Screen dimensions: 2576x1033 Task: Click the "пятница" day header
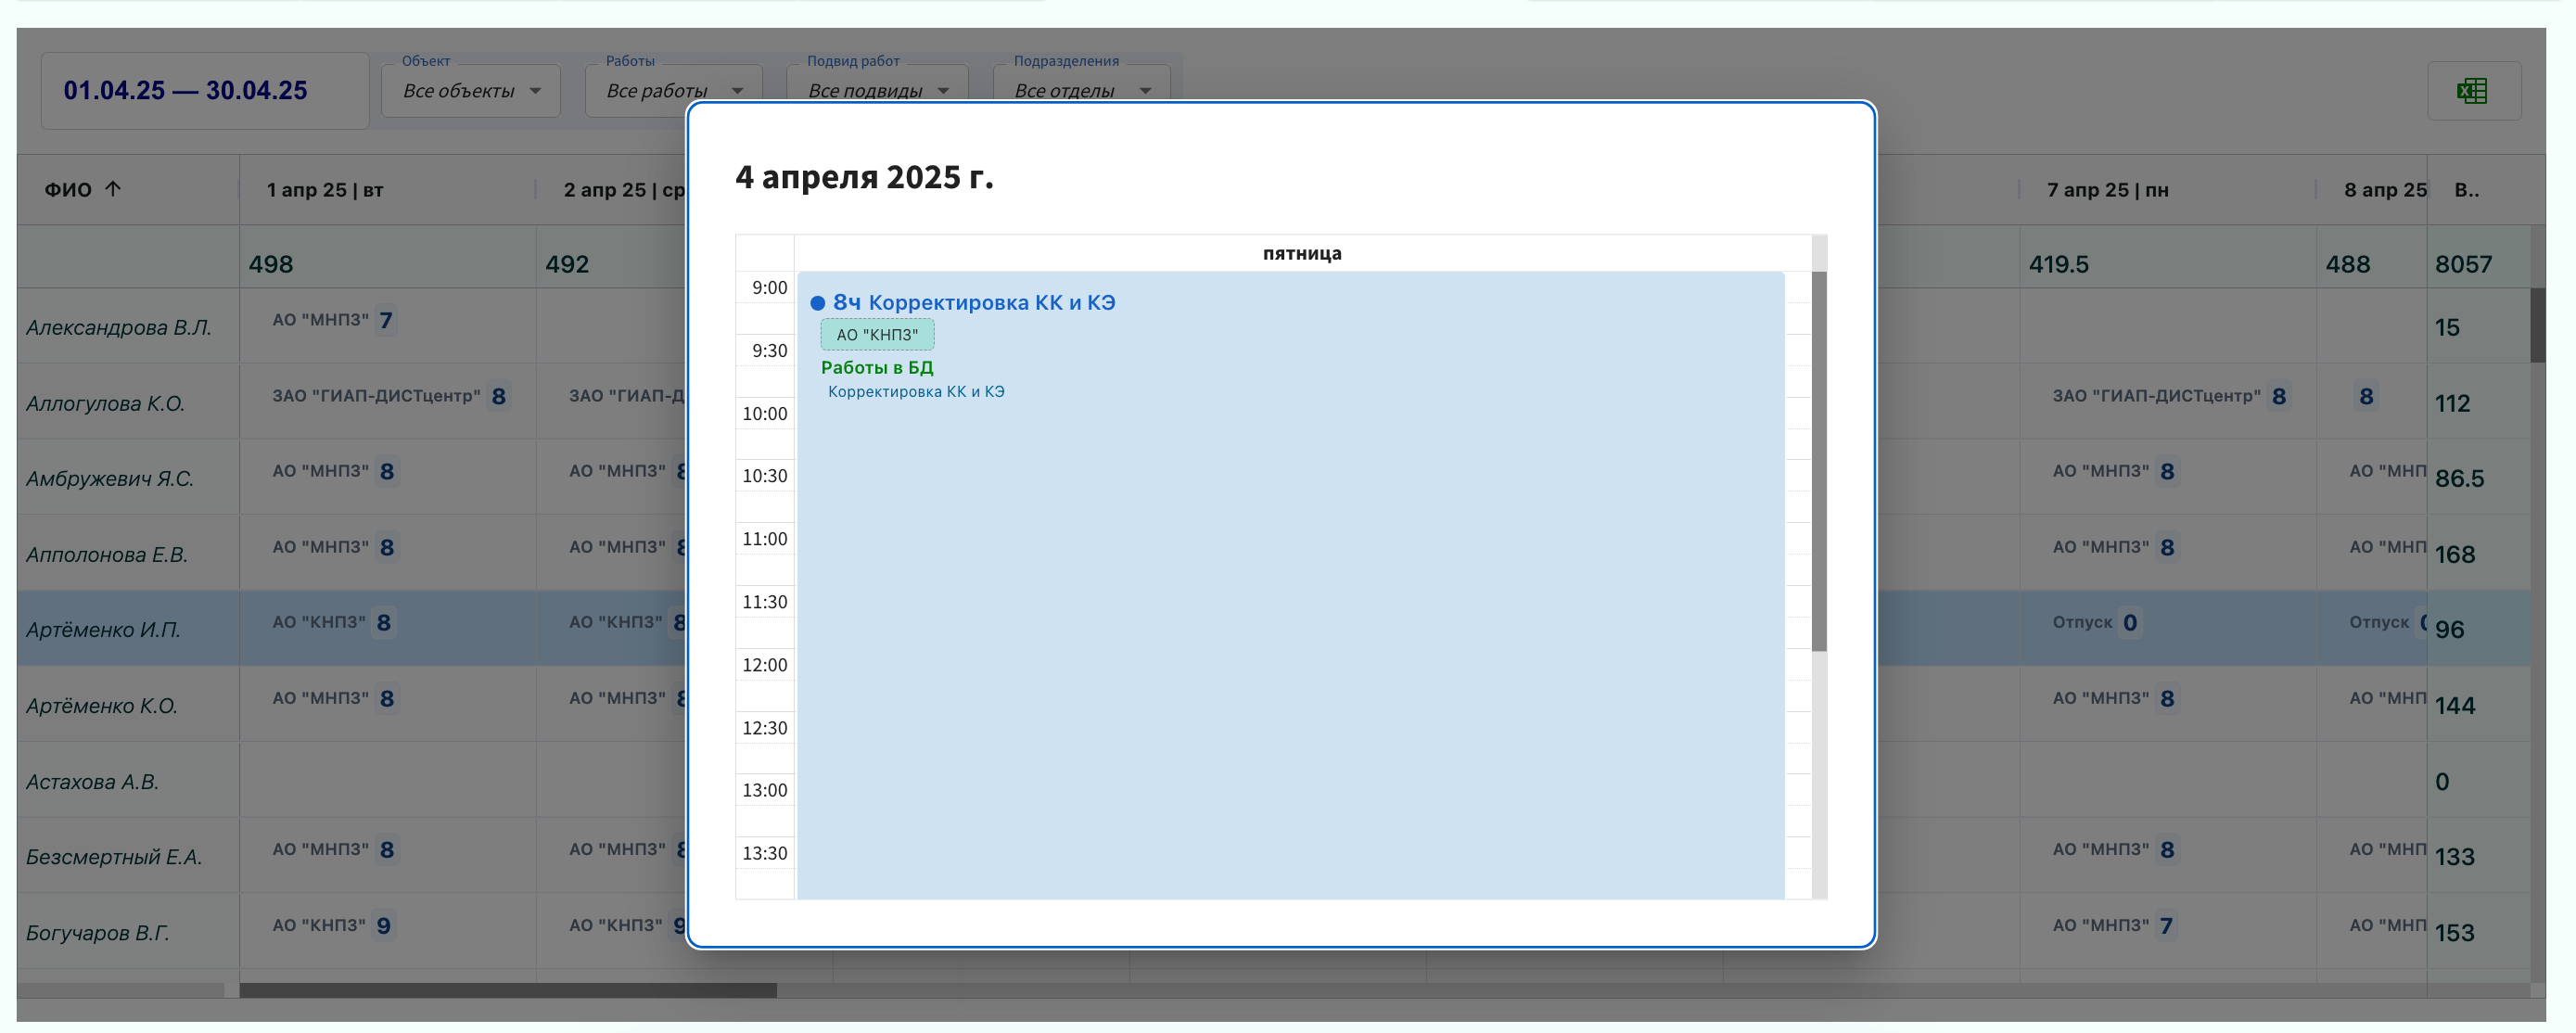pos(1304,253)
